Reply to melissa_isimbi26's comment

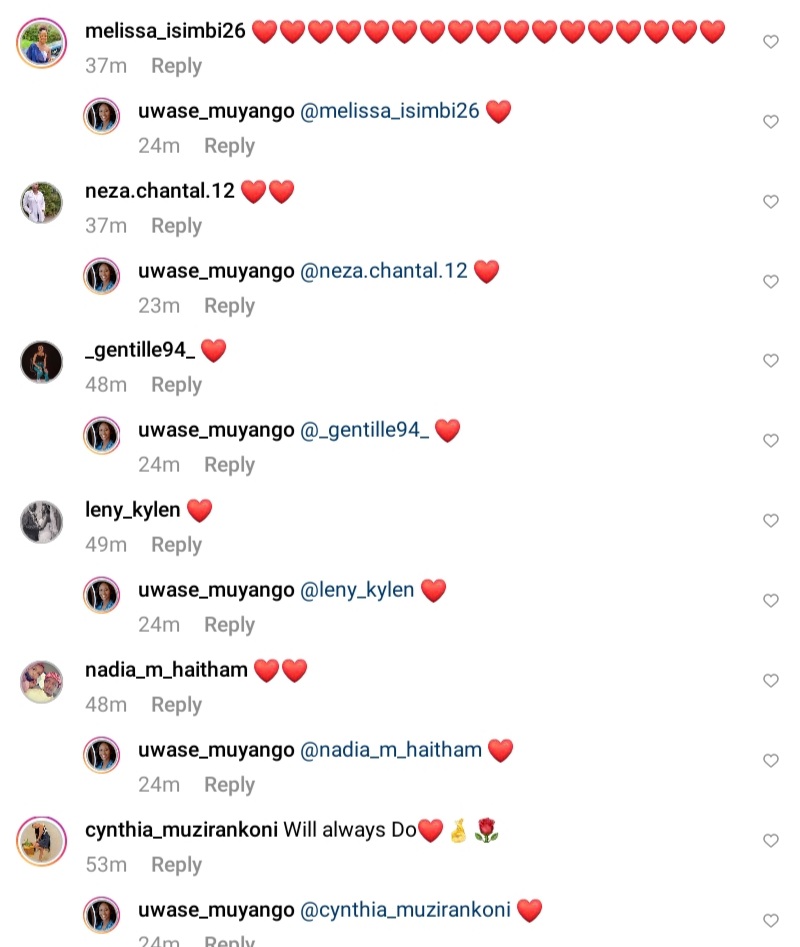pyautogui.click(x=176, y=66)
